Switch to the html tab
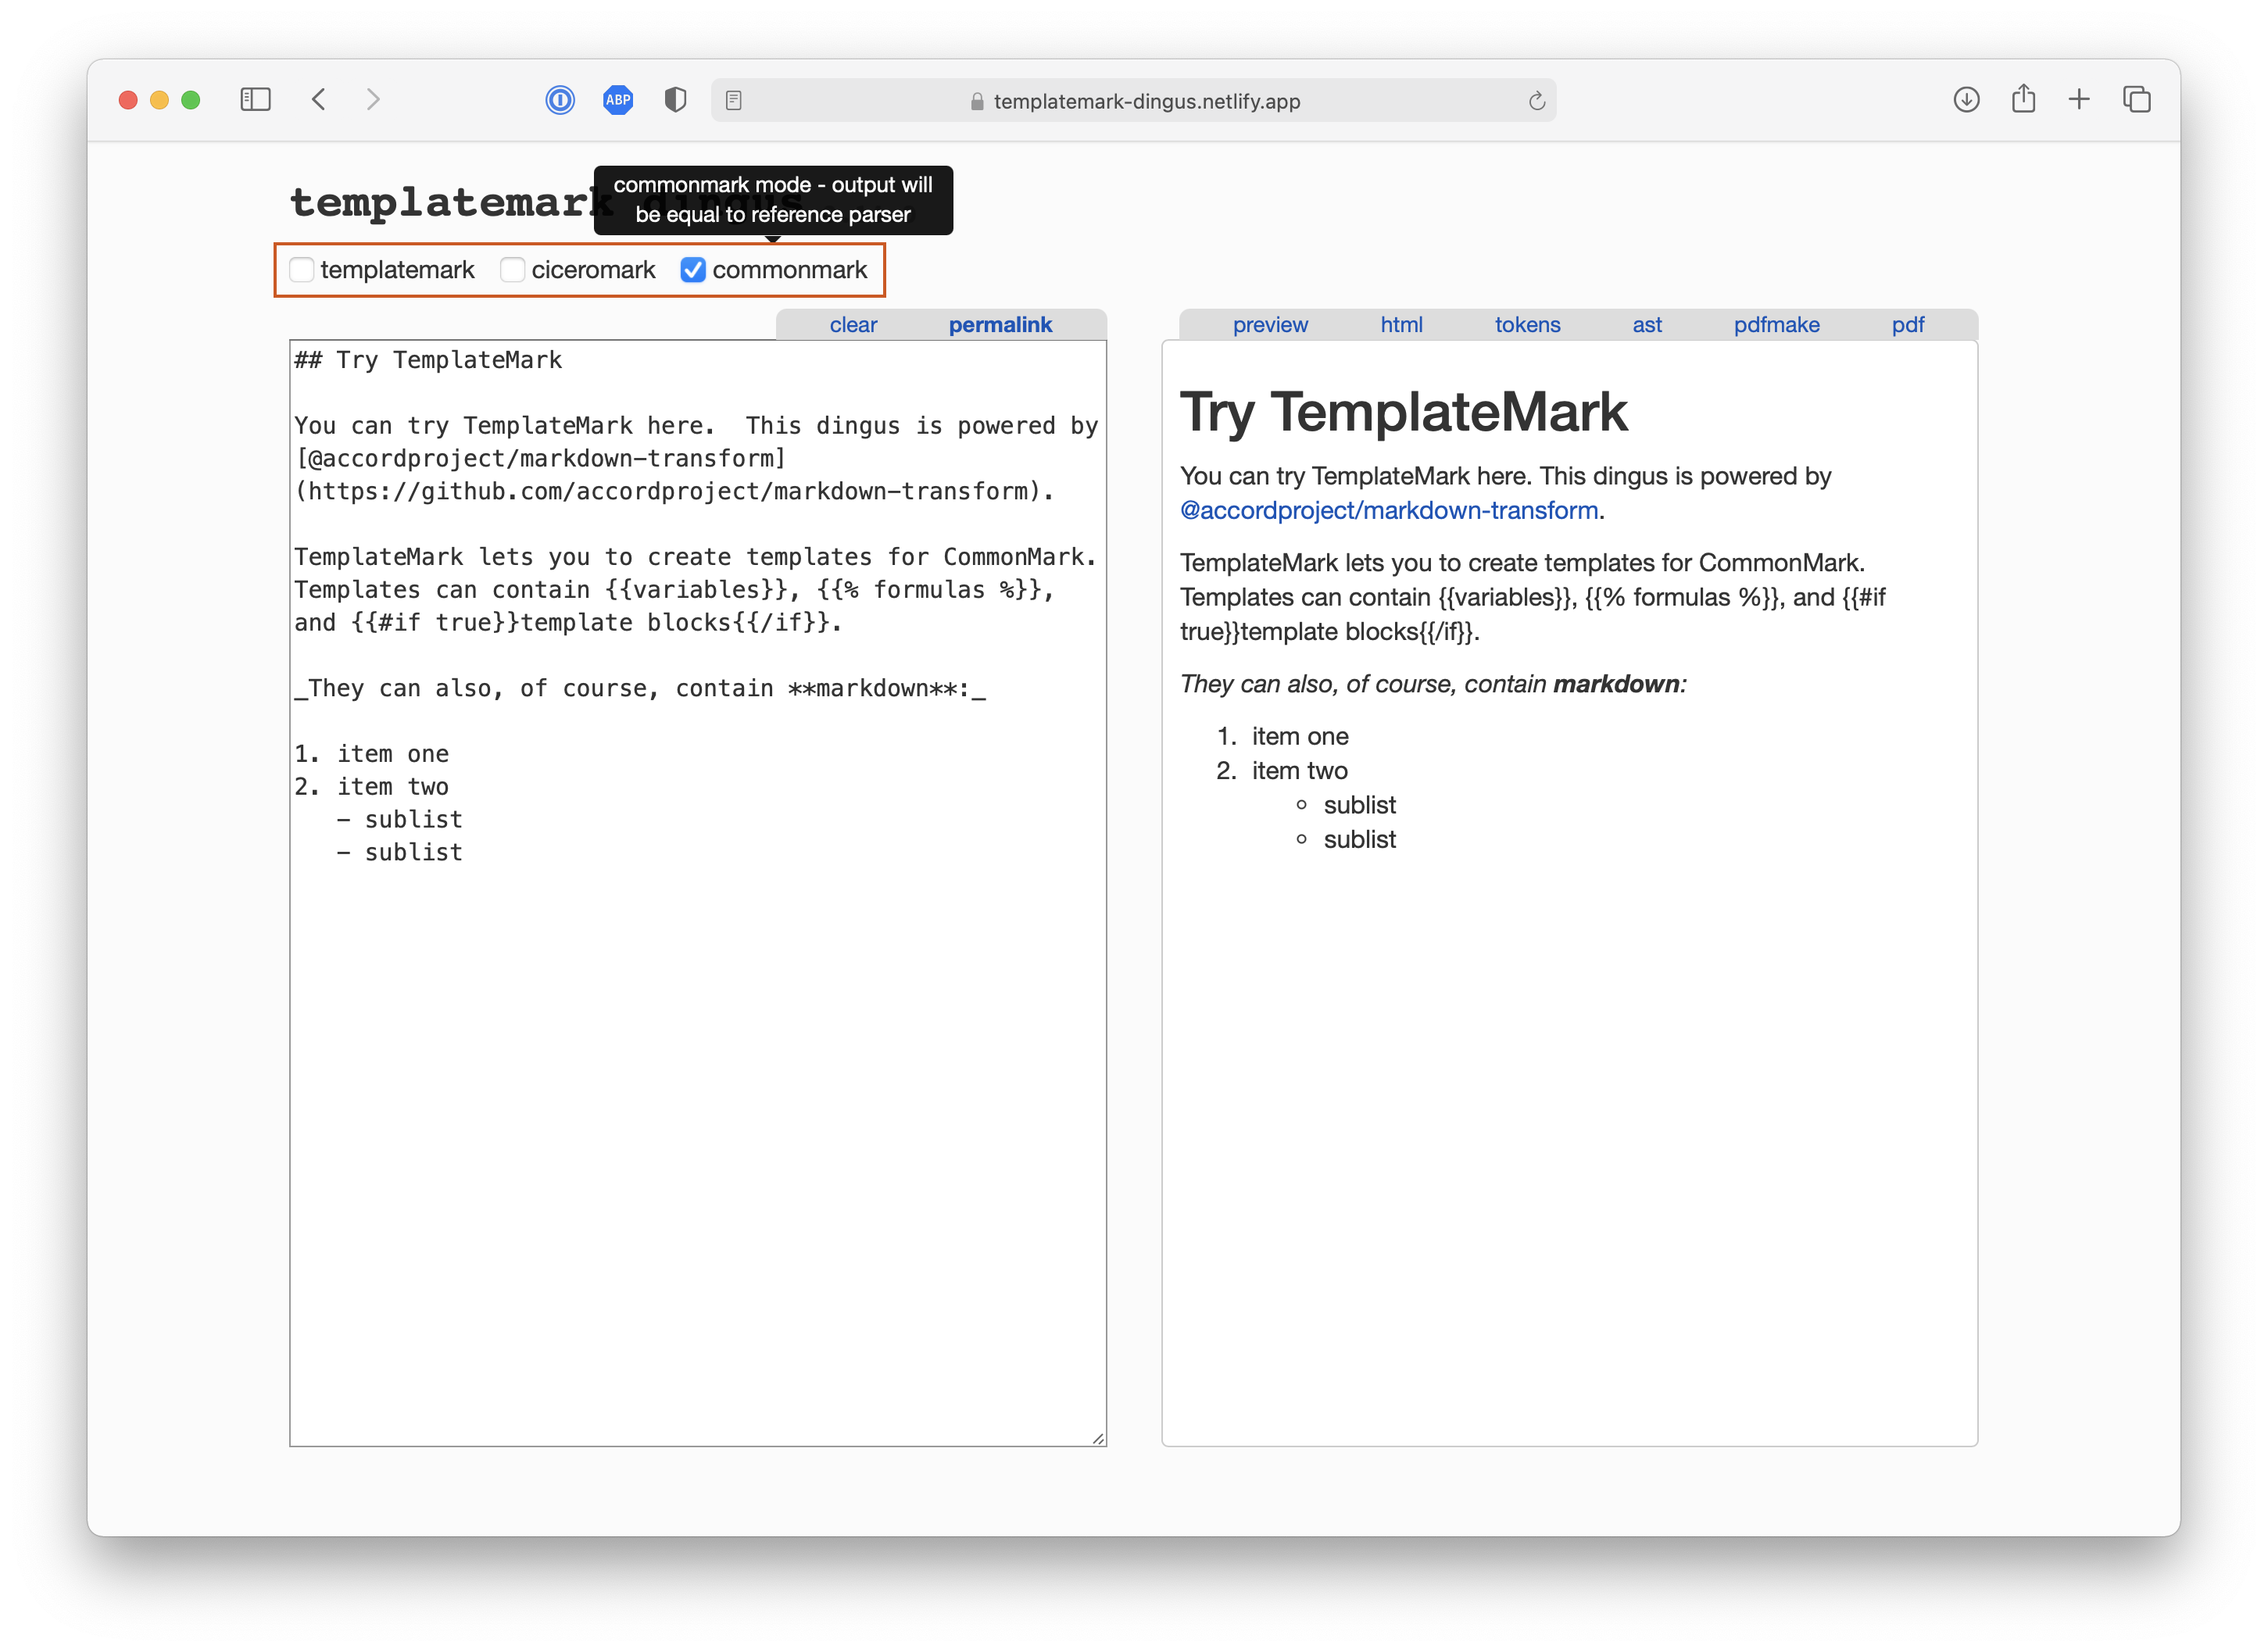The image size is (2268, 1652). (1401, 325)
